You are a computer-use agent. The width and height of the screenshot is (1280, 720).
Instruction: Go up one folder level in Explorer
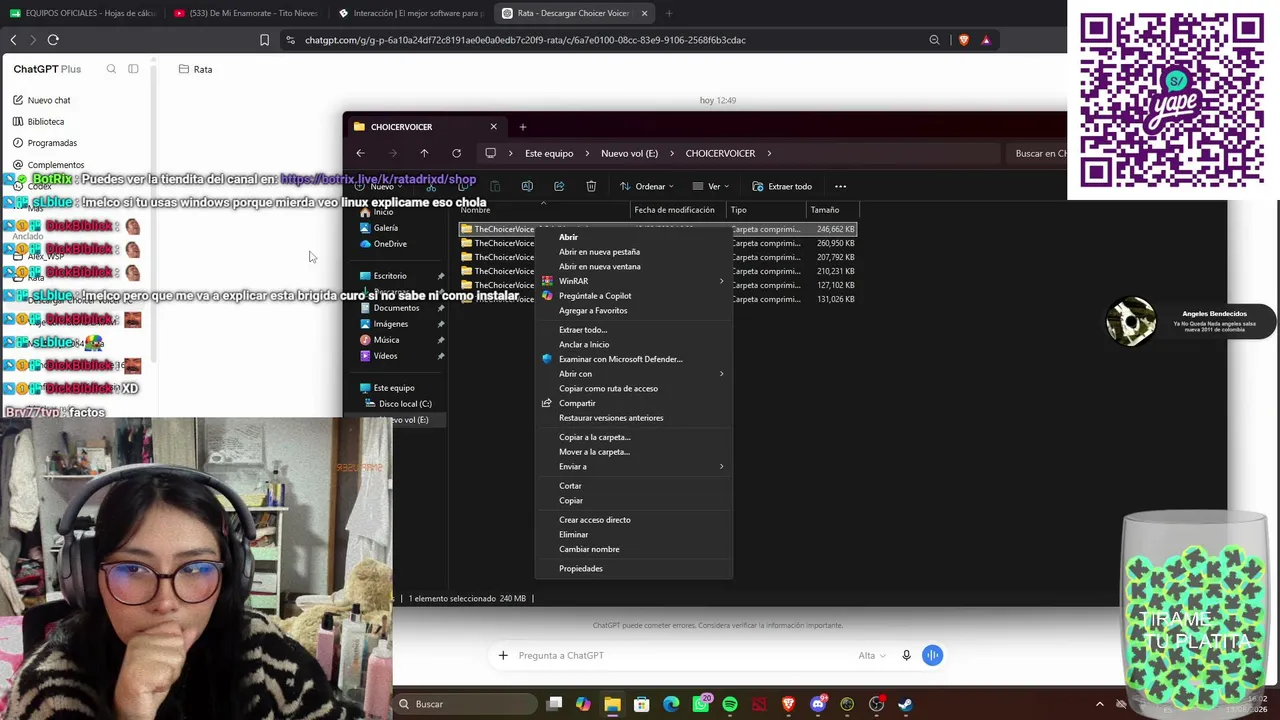coord(424,153)
